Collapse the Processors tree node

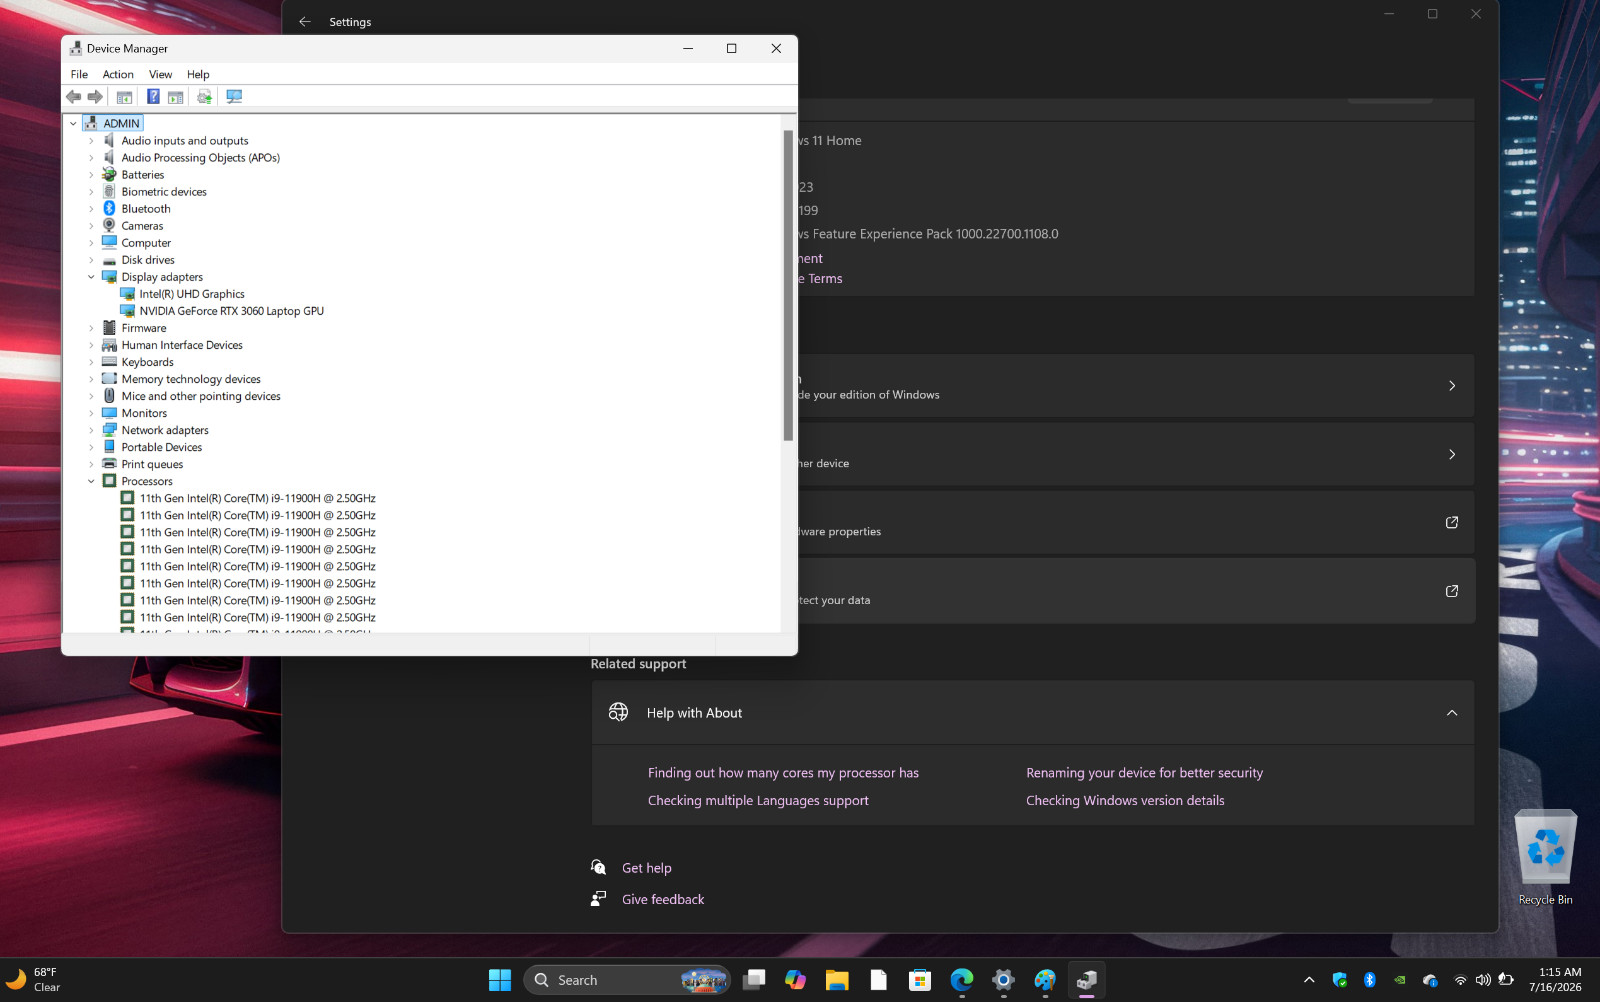click(x=91, y=481)
